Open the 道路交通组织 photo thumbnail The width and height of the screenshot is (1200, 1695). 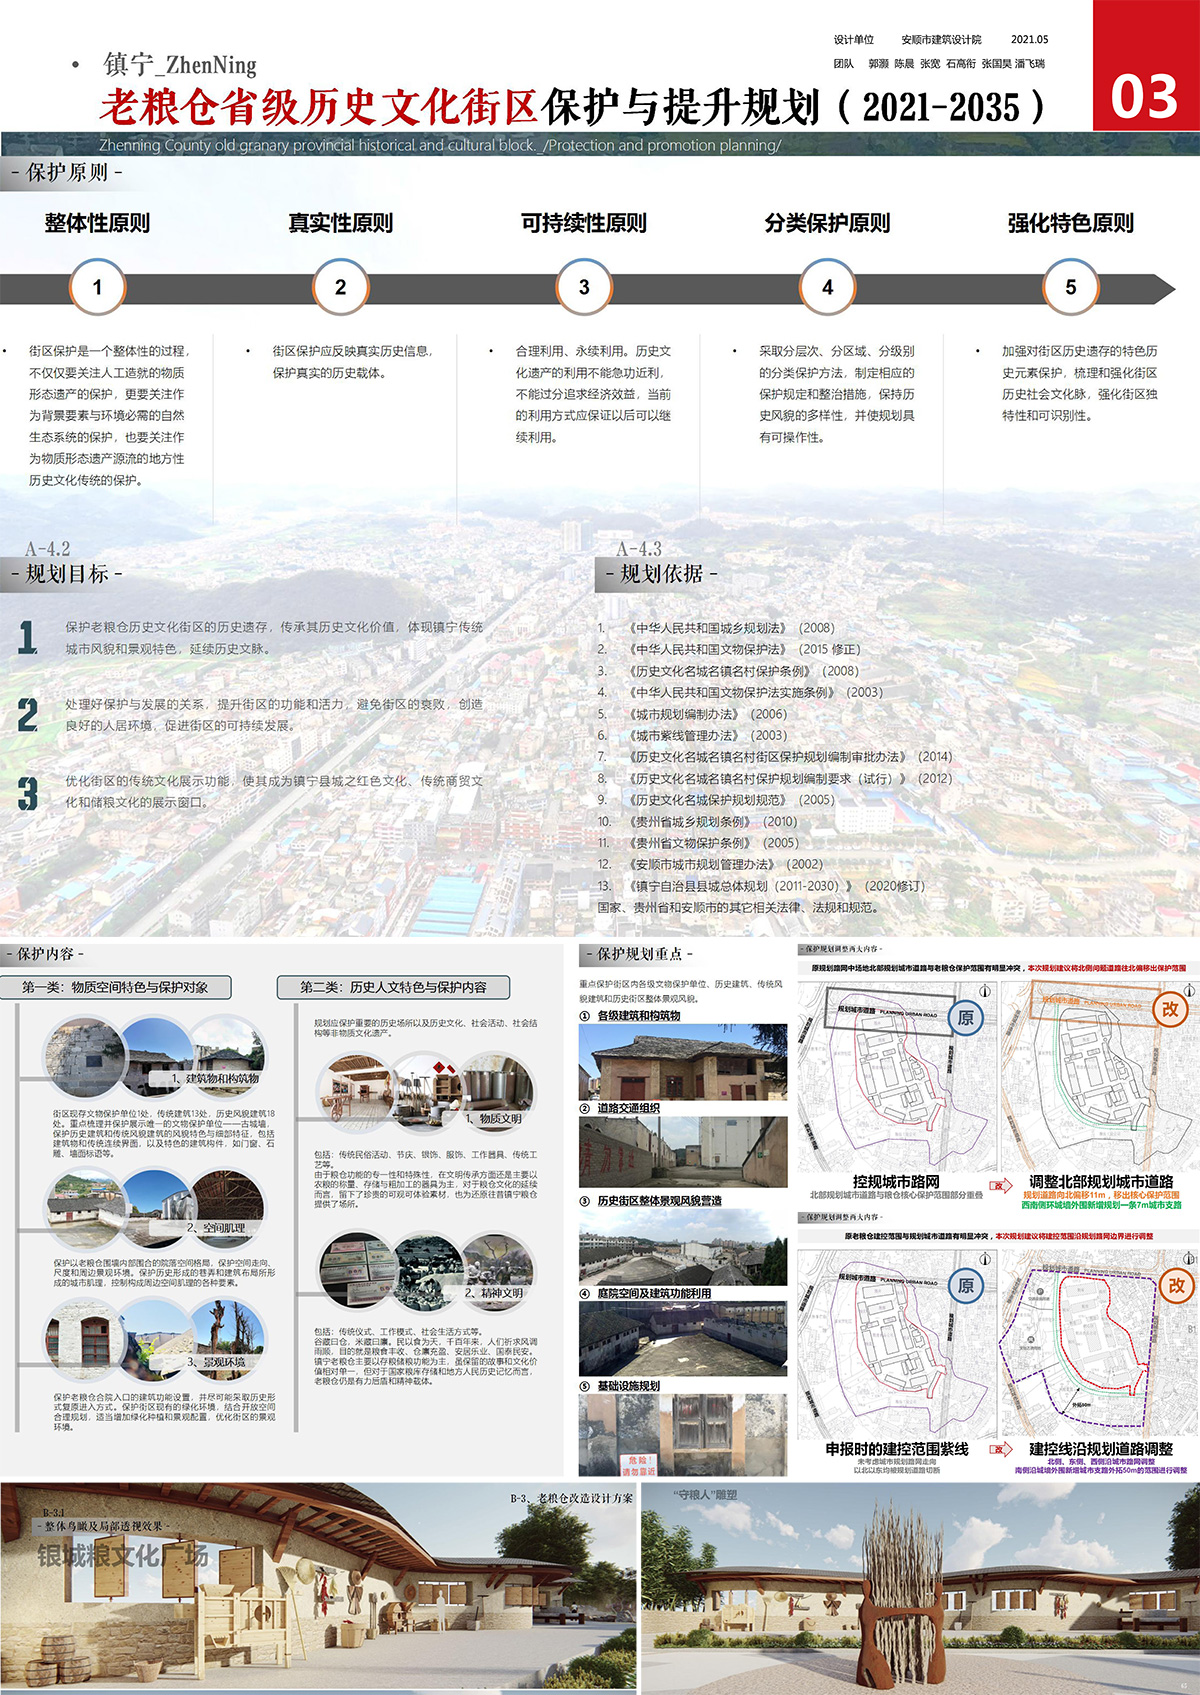[x=682, y=1154]
